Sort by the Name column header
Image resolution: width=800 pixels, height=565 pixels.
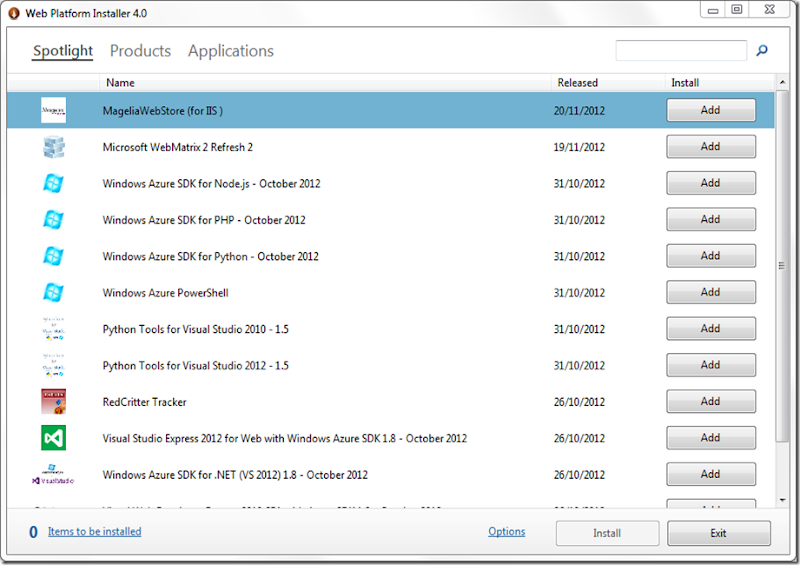point(325,83)
